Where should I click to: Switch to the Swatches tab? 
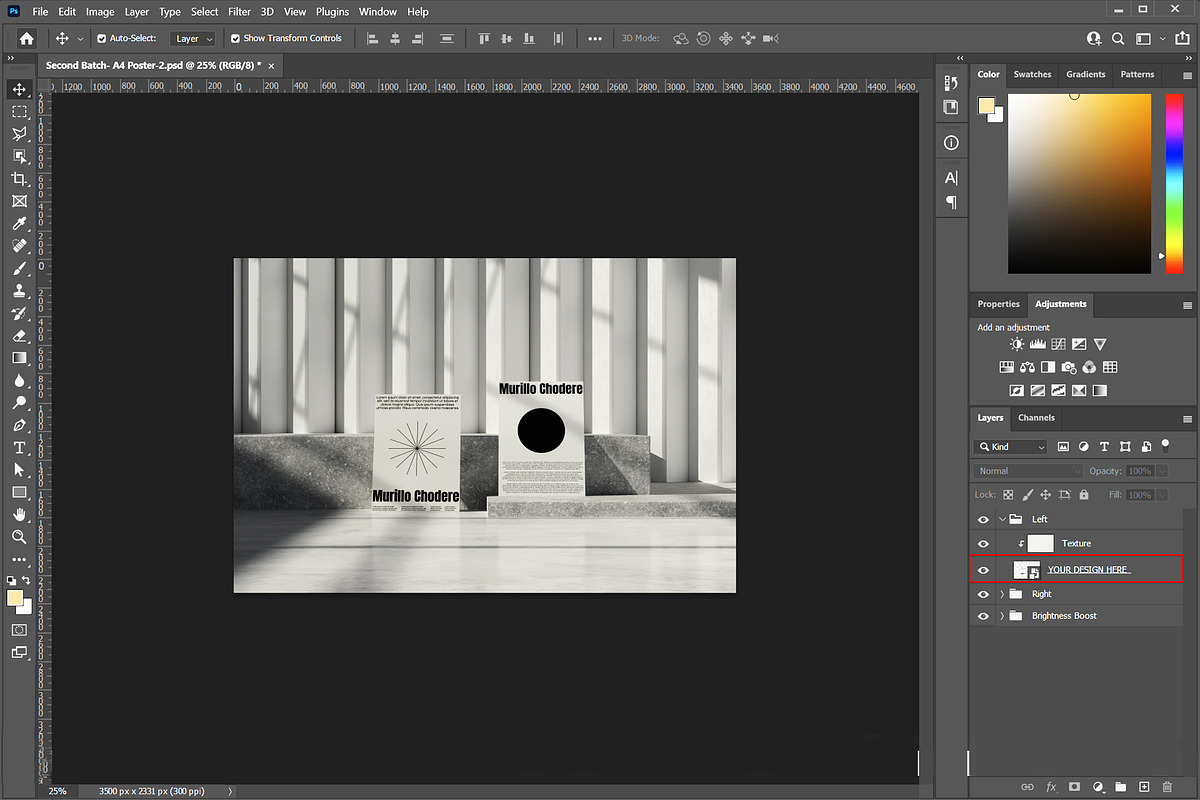[x=1032, y=74]
